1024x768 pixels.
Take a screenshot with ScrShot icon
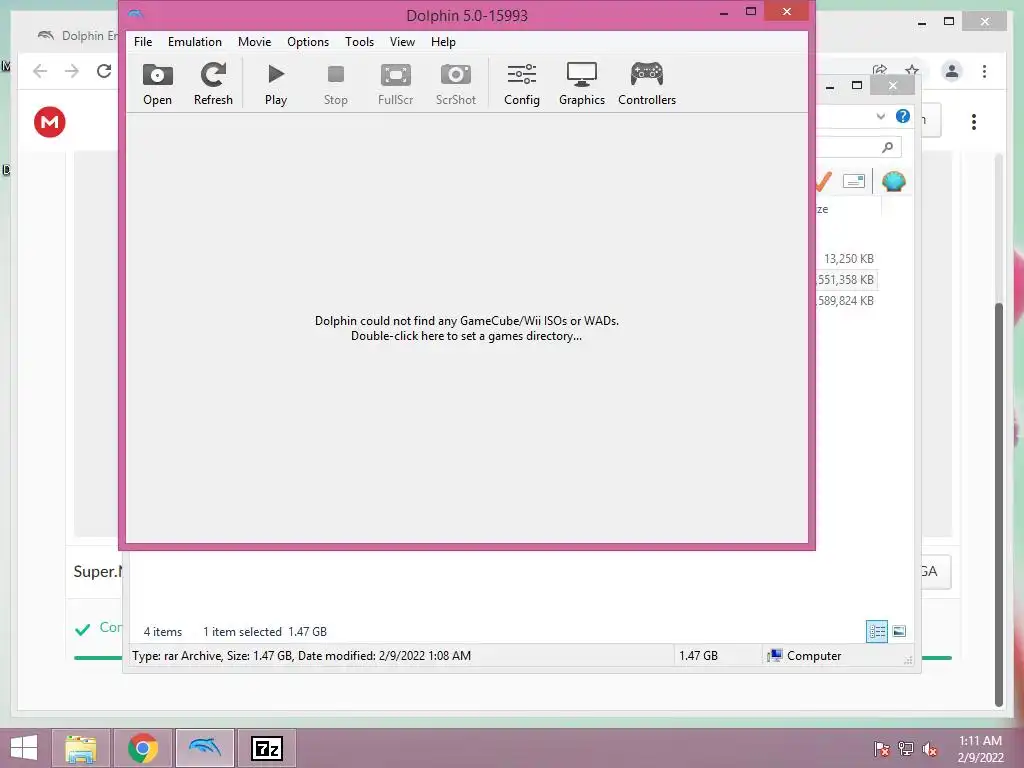(456, 84)
